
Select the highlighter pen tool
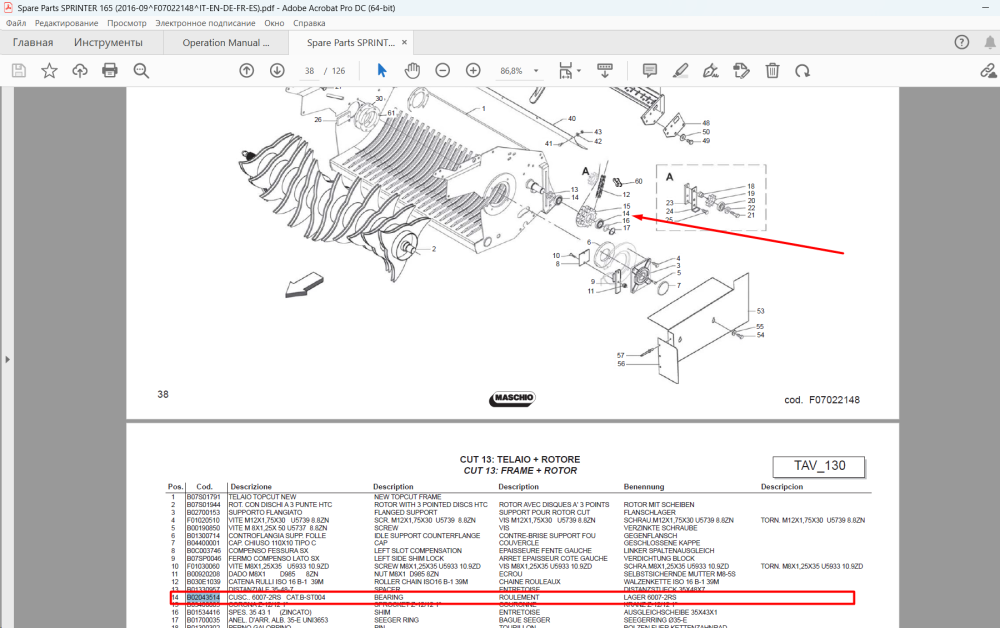(x=680, y=70)
